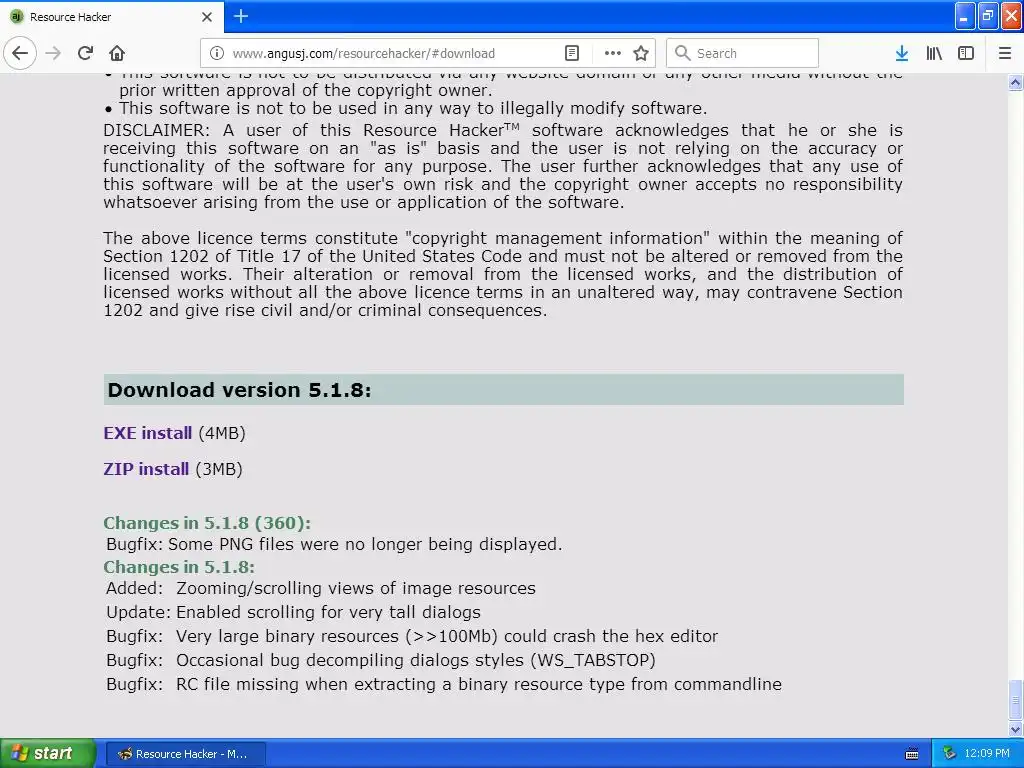1024x768 pixels.
Task: Download the ZIP install link
Action: (146, 469)
